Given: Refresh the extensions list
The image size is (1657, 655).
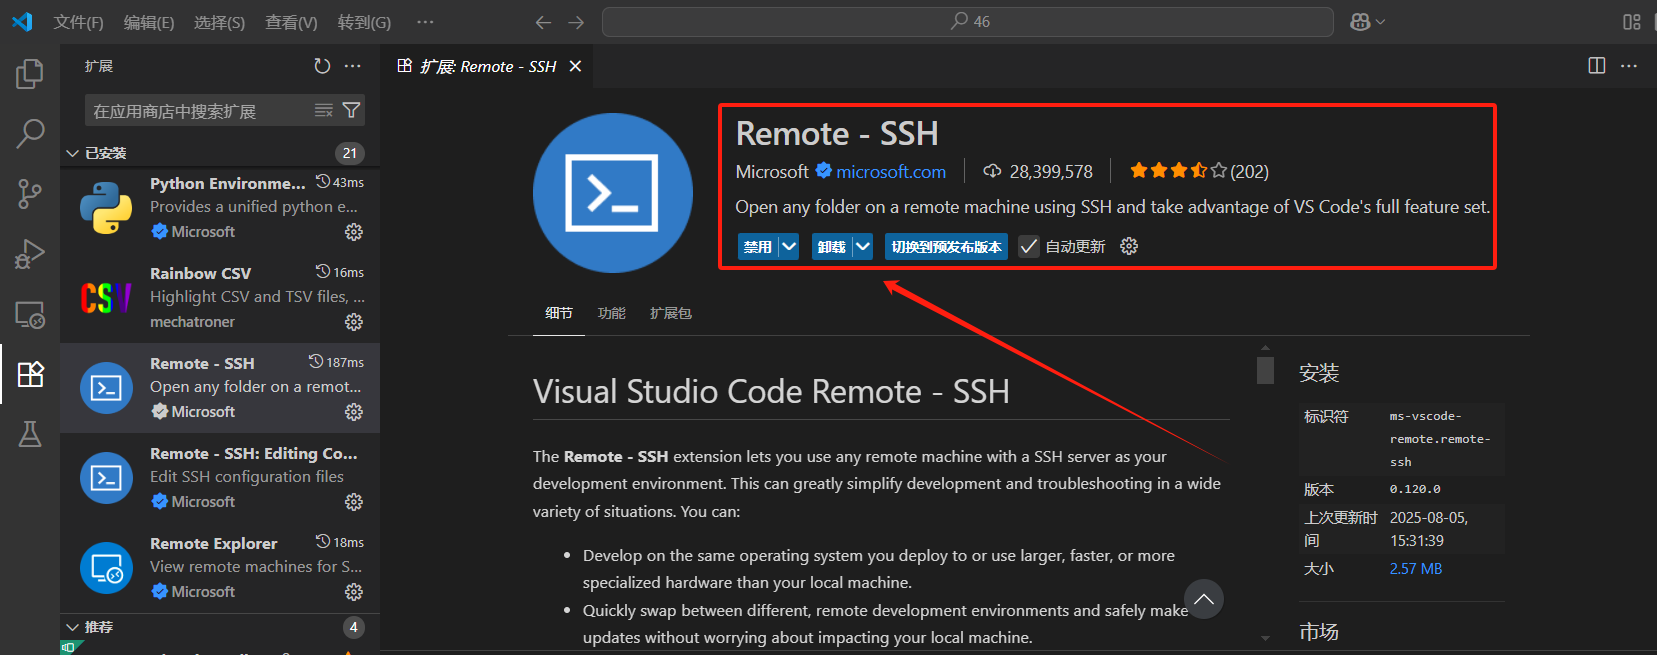Looking at the screenshot, I should pyautogui.click(x=322, y=66).
